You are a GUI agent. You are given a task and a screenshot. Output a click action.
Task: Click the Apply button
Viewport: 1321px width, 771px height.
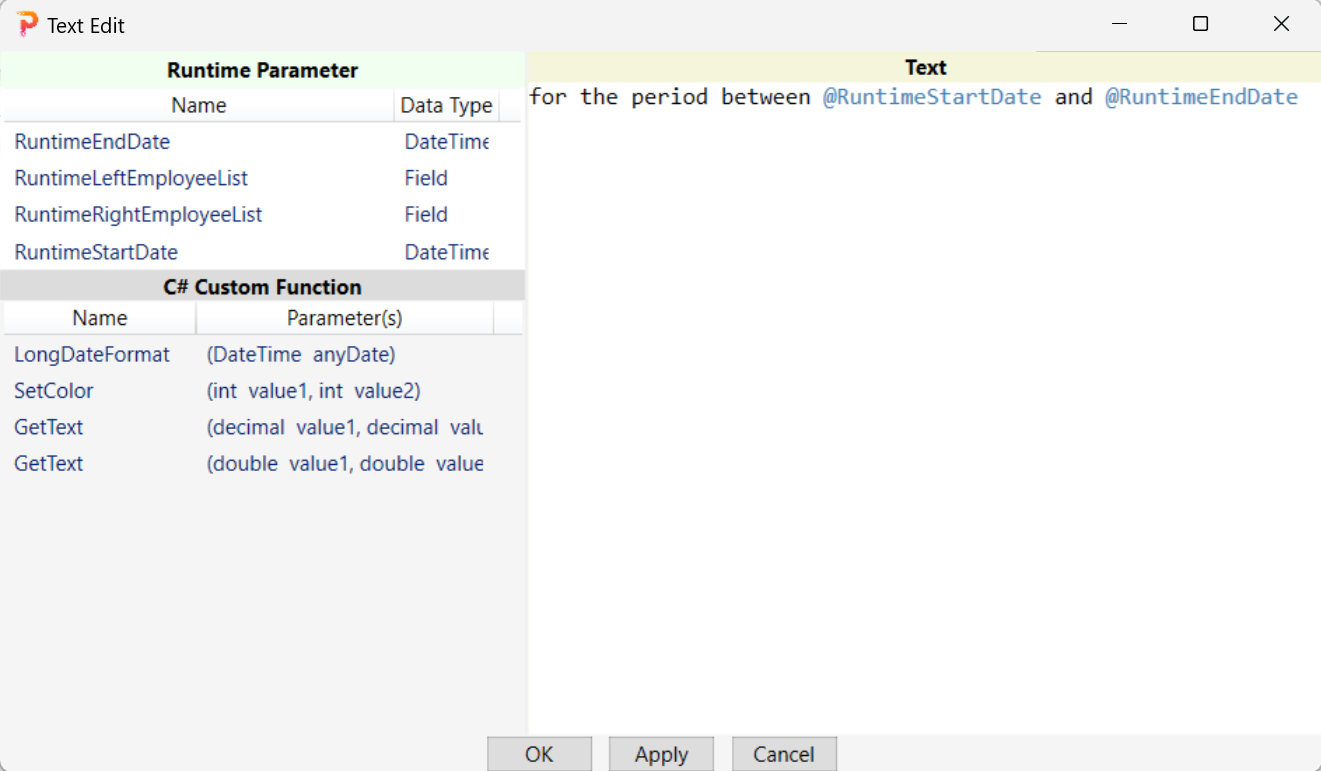(x=661, y=754)
